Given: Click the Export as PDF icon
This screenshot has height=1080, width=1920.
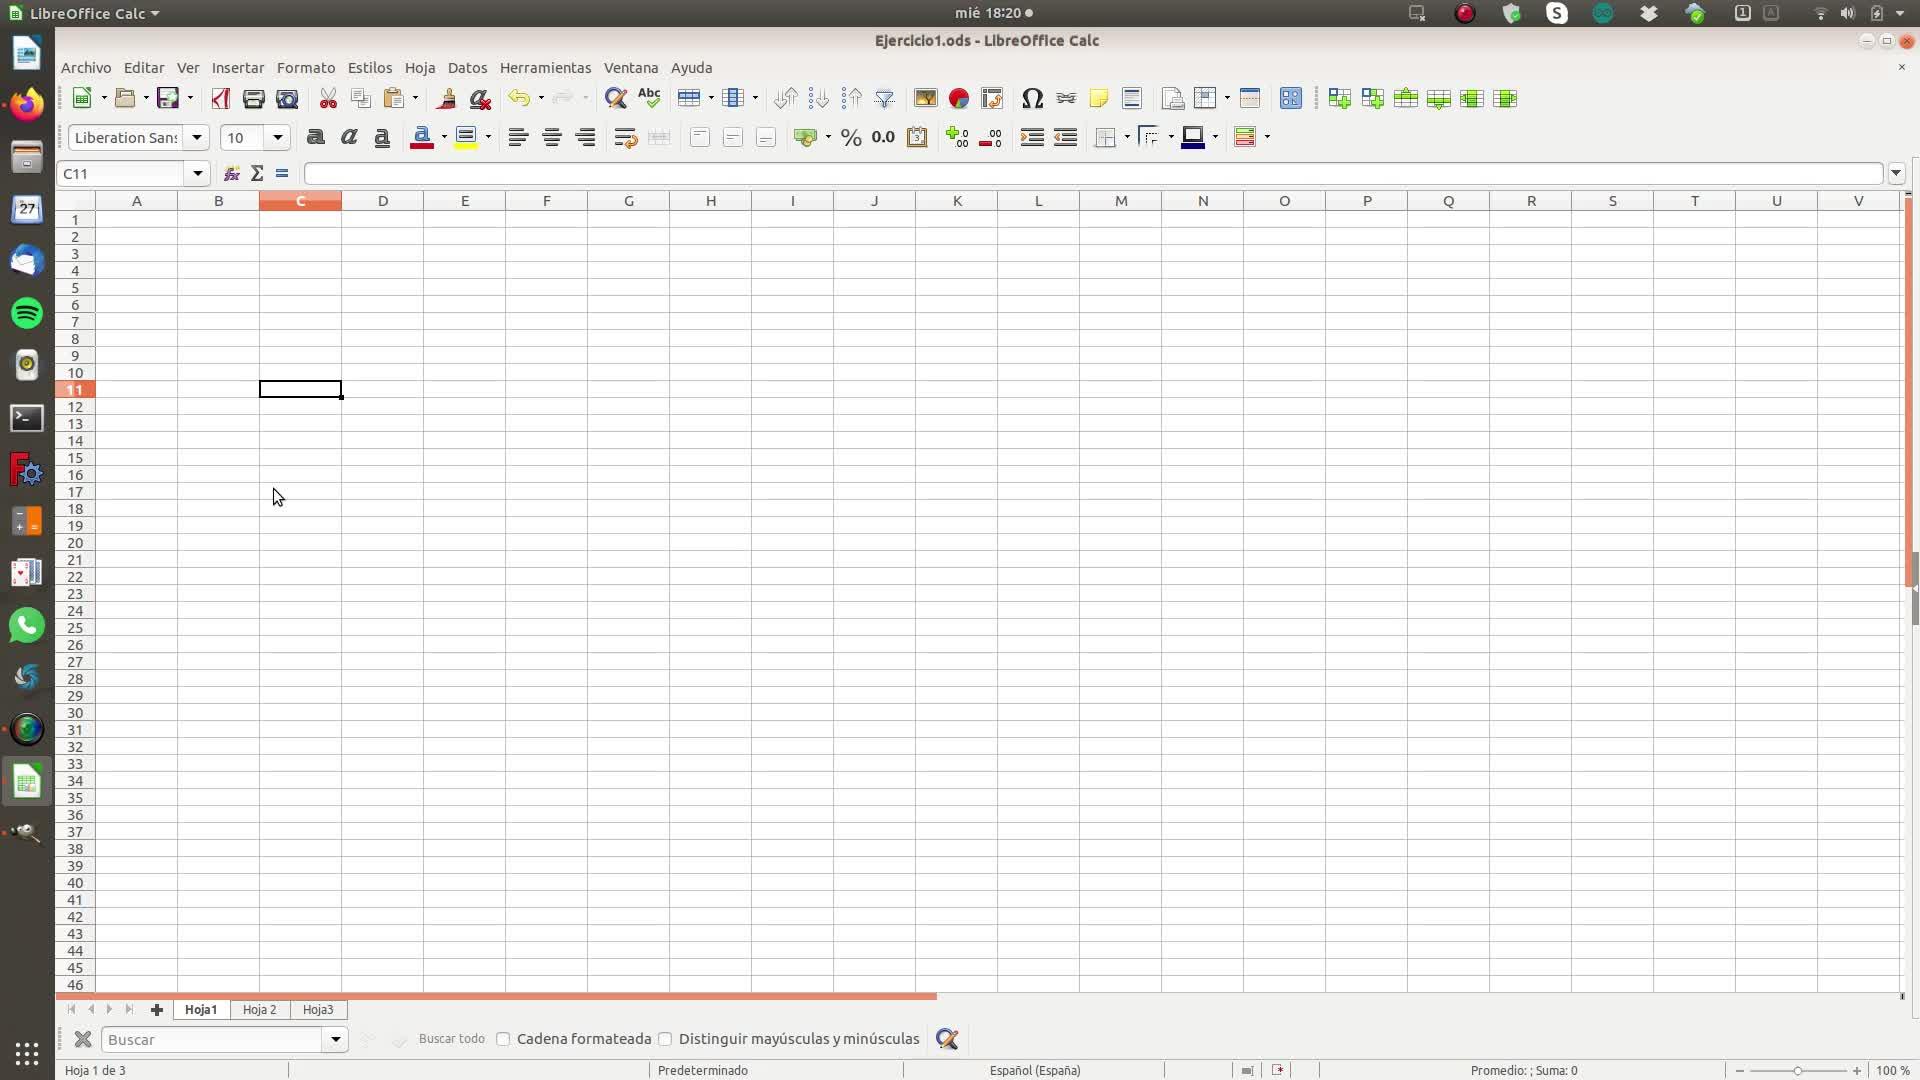Looking at the screenshot, I should 221,98.
